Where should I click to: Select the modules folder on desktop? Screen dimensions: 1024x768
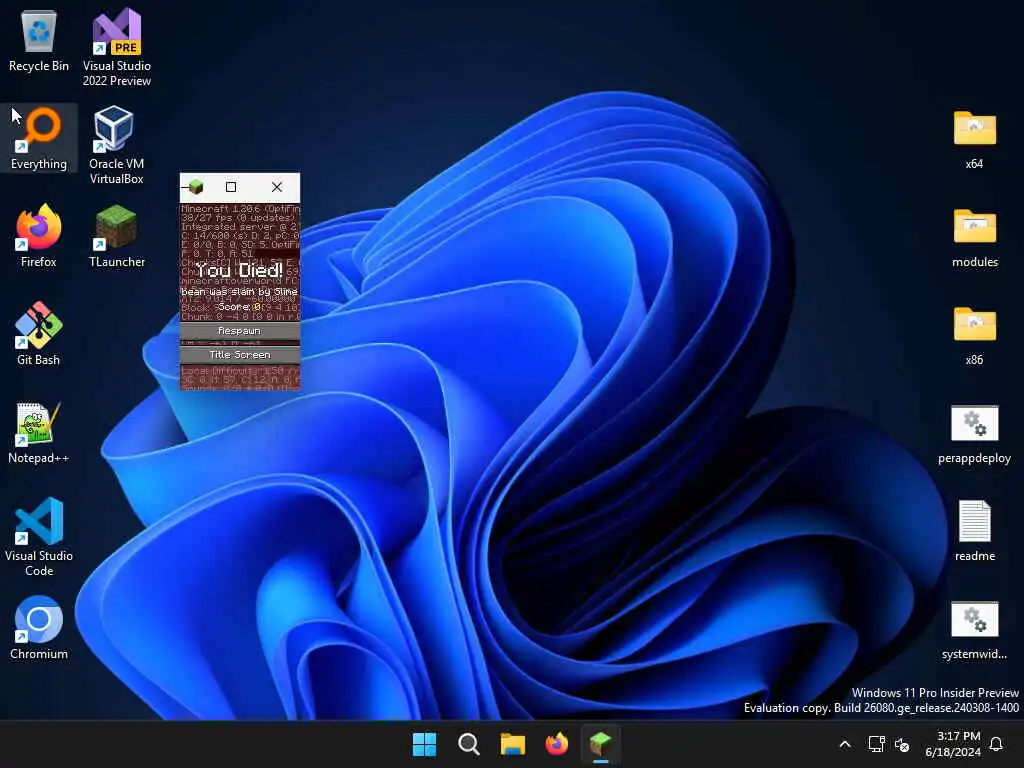click(x=974, y=236)
